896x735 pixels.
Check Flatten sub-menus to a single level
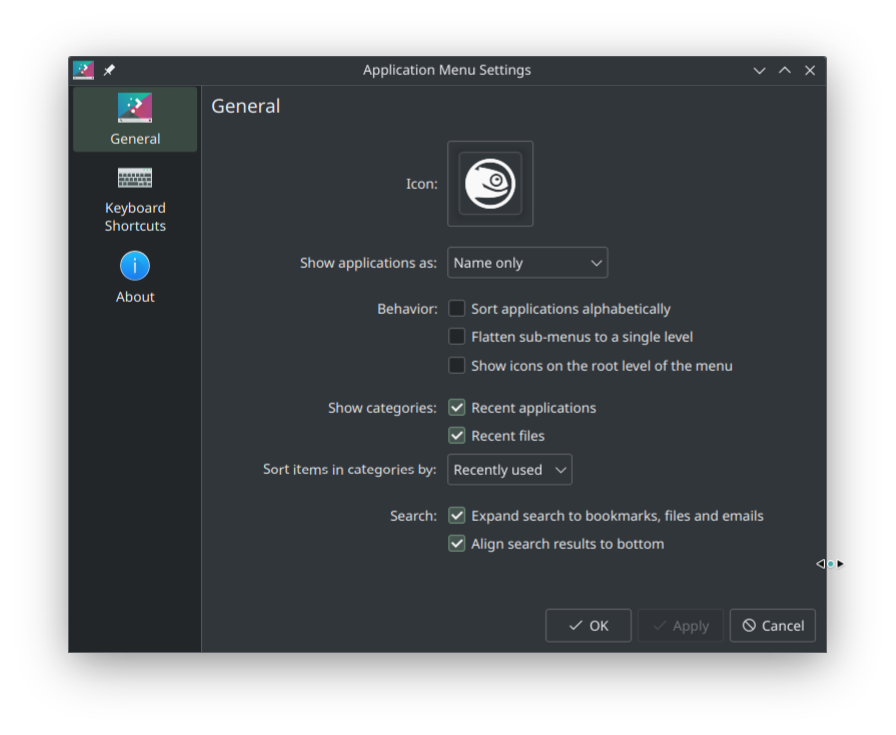[x=457, y=336]
